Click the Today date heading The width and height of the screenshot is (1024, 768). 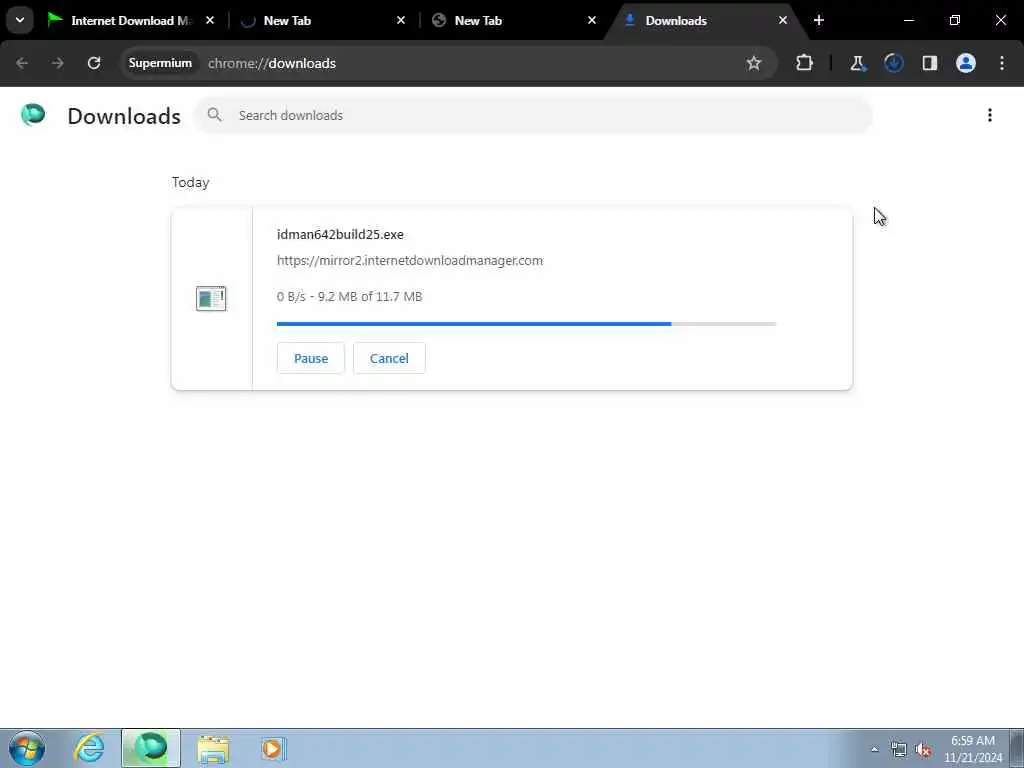191,182
